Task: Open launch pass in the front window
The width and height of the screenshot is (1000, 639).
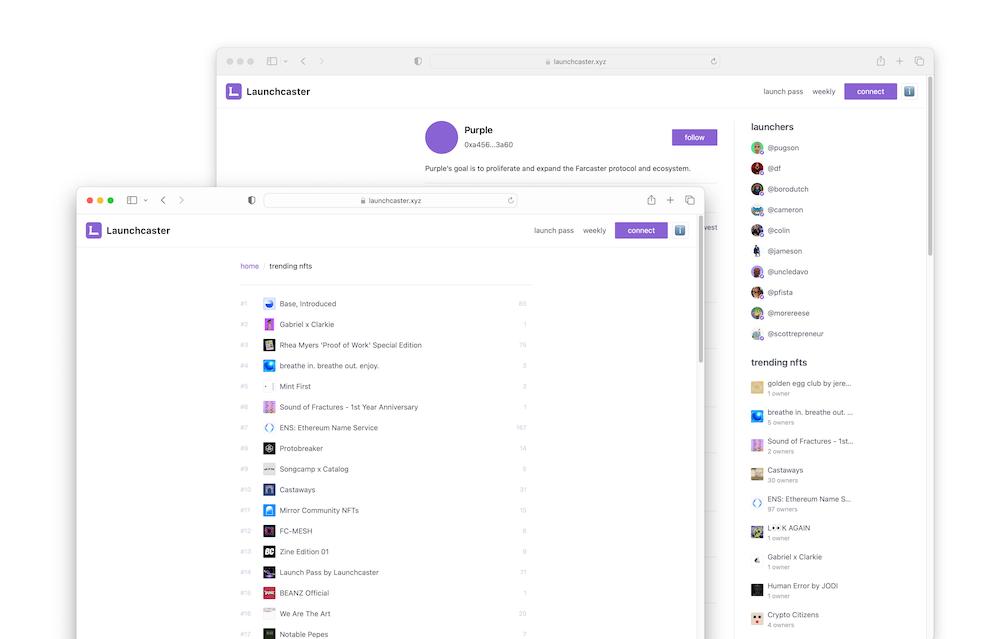Action: [x=554, y=230]
